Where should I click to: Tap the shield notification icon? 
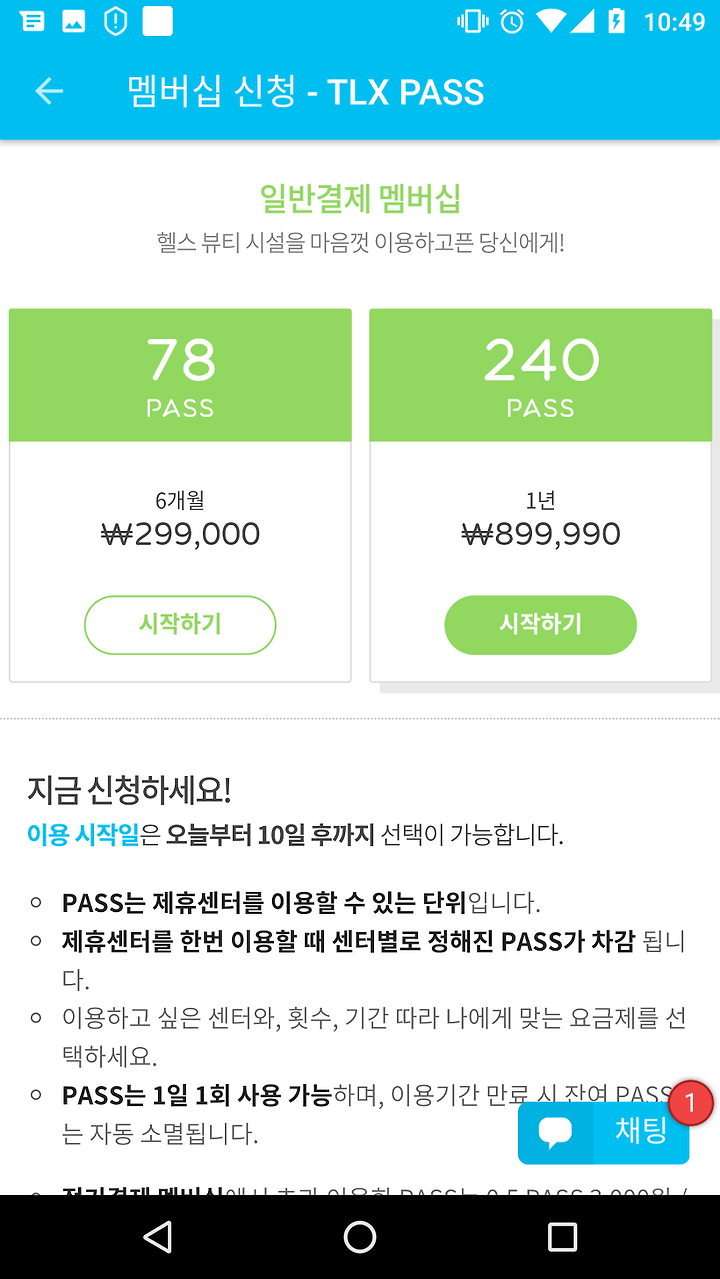pos(116,21)
